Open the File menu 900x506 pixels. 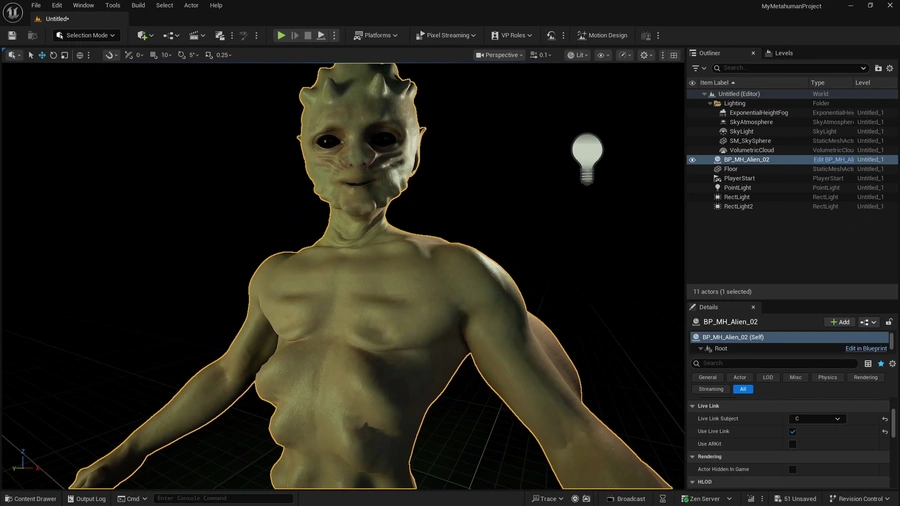(x=36, y=5)
